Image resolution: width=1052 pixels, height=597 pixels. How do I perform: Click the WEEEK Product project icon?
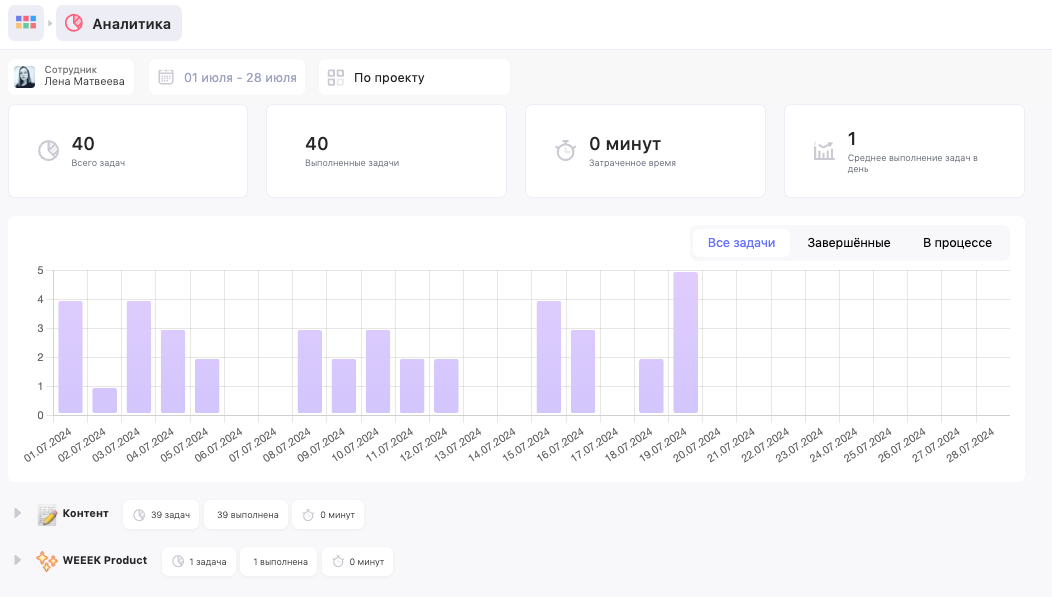click(47, 561)
